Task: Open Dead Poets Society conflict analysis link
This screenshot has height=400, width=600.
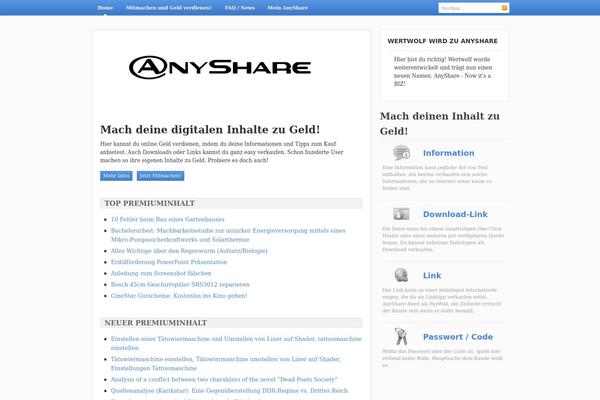Action: tap(224, 379)
